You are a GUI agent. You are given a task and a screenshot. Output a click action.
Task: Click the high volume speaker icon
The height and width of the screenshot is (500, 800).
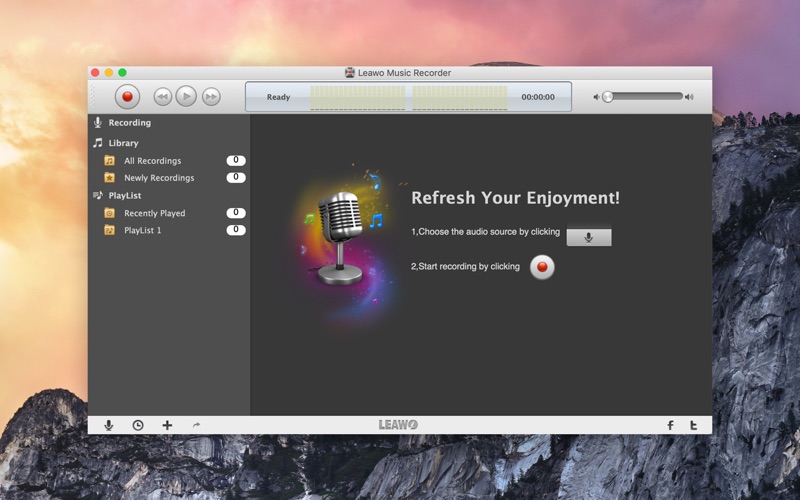(x=689, y=97)
